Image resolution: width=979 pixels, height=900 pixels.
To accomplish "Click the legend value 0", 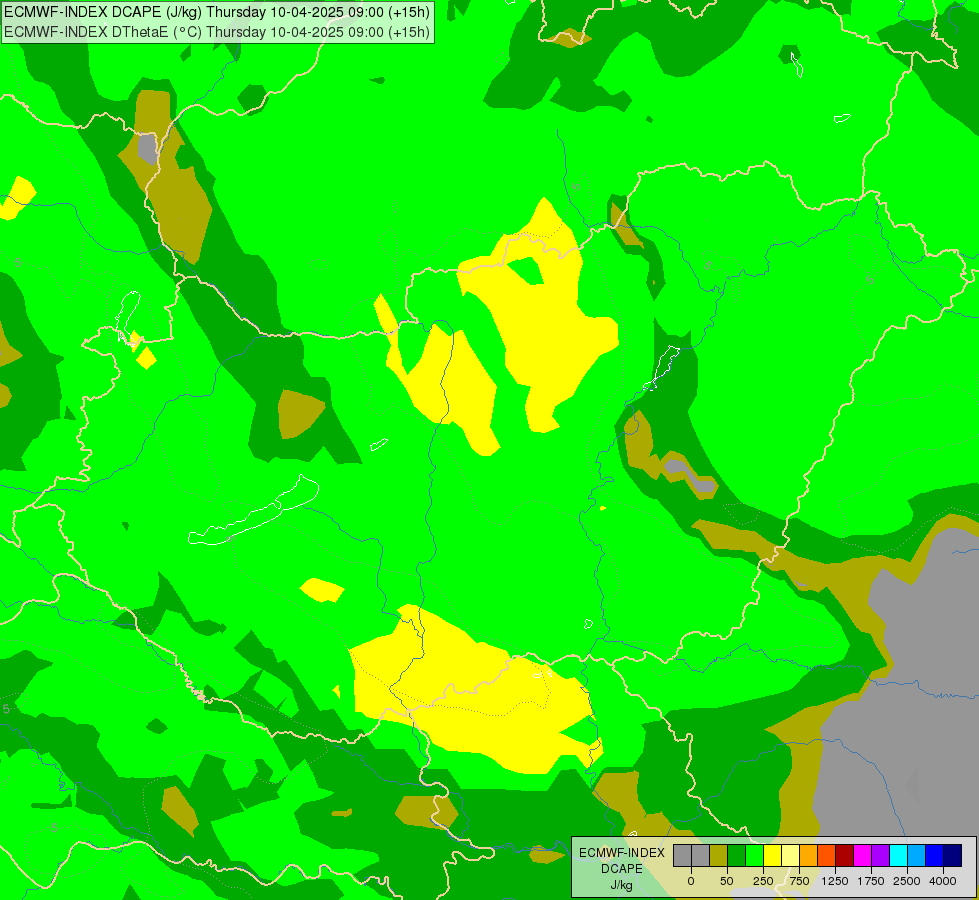I will click(691, 881).
